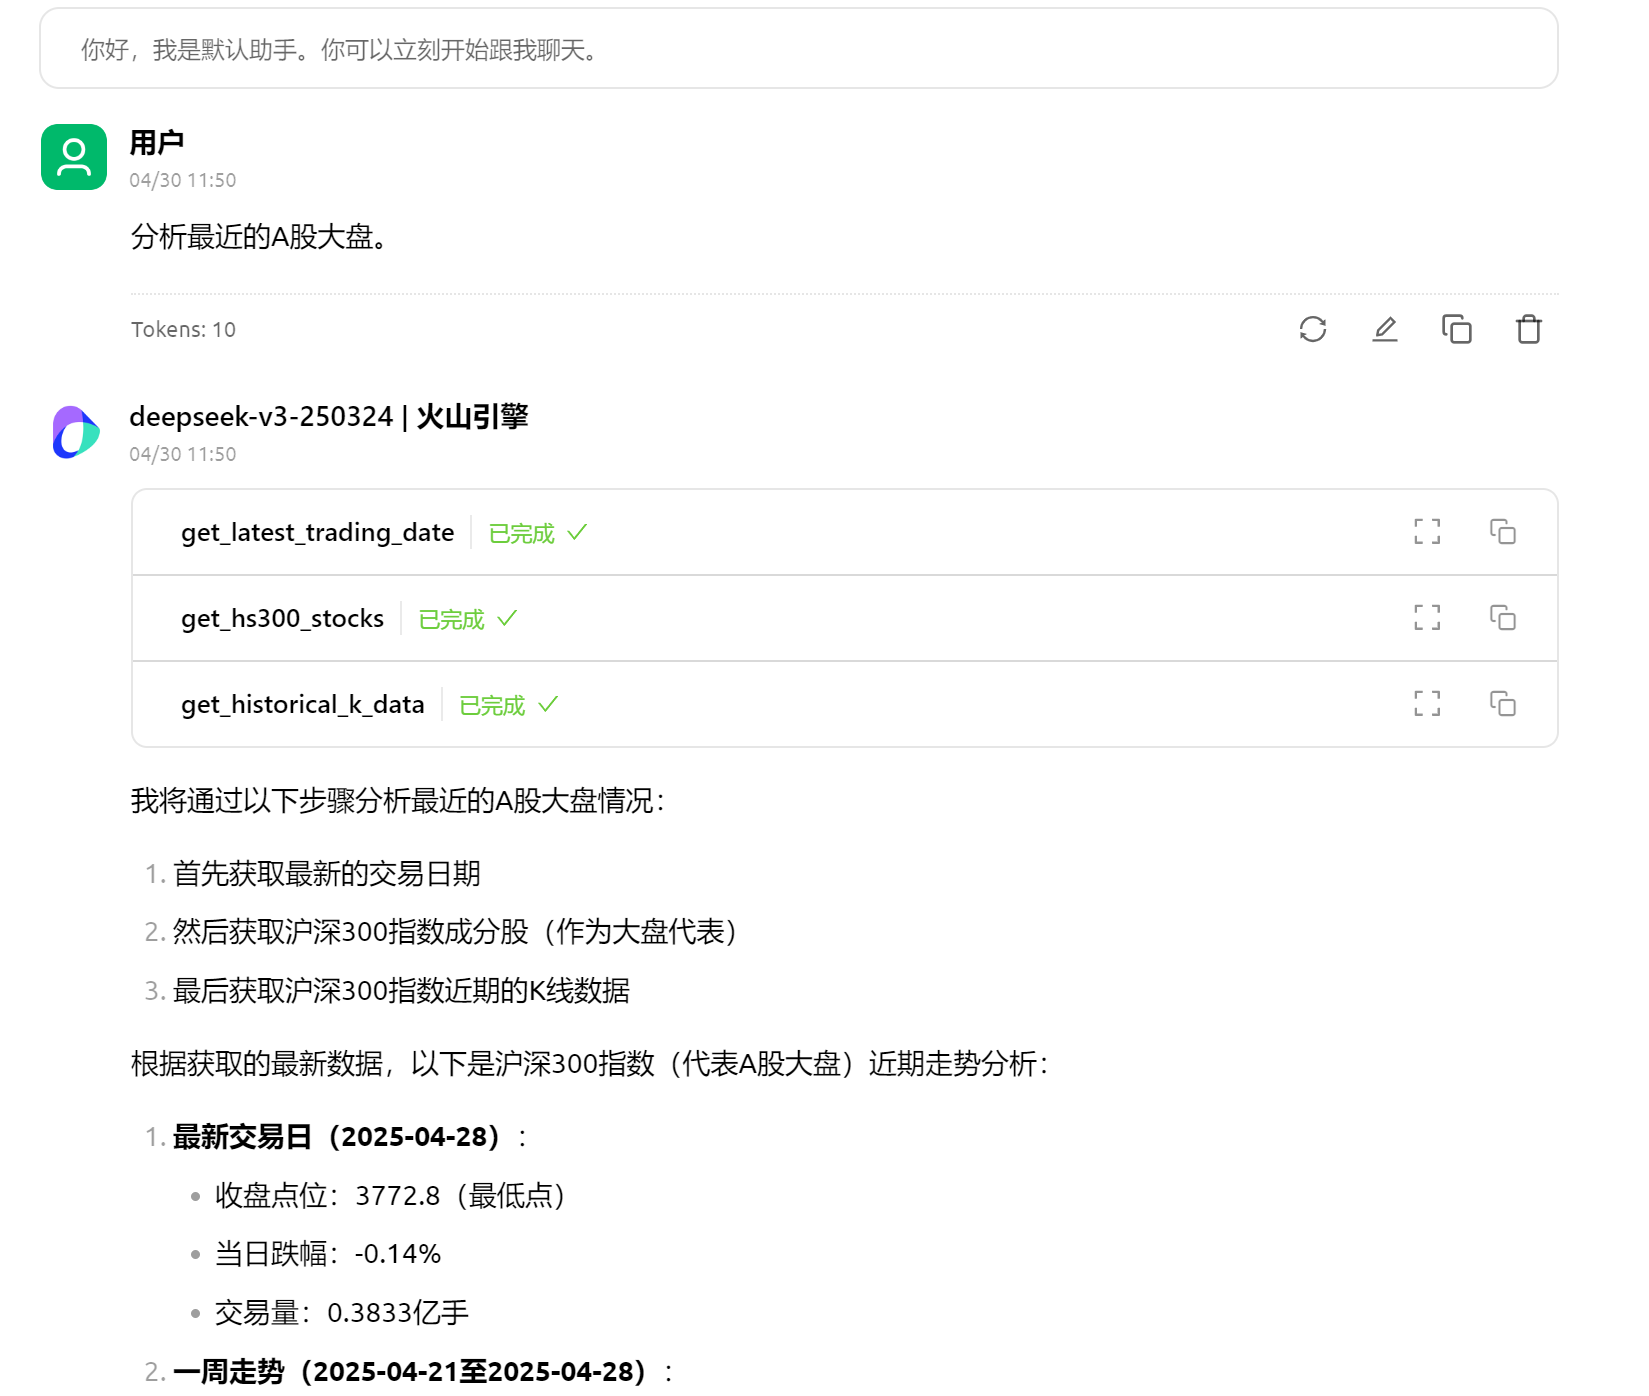Expand get_latest_trading_date to fullscreen

pos(1428,533)
